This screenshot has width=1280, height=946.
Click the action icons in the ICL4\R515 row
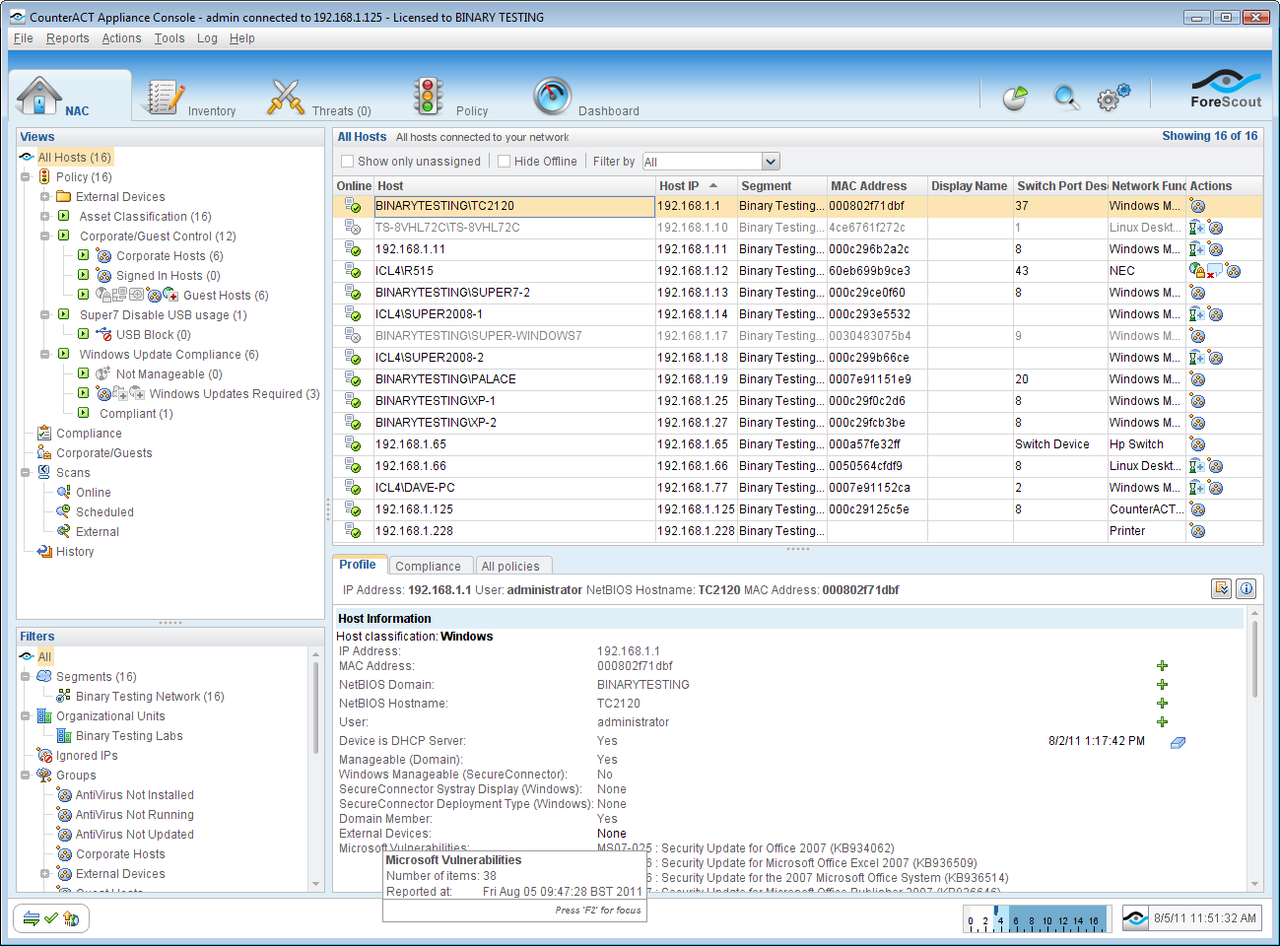(x=1215, y=271)
